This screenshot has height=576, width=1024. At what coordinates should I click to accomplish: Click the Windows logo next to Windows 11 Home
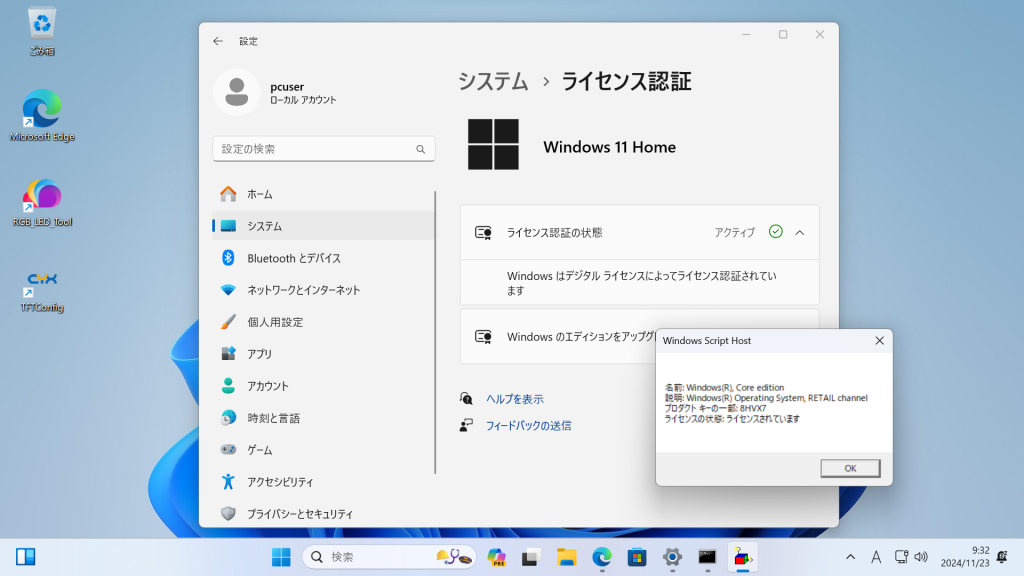(x=493, y=144)
